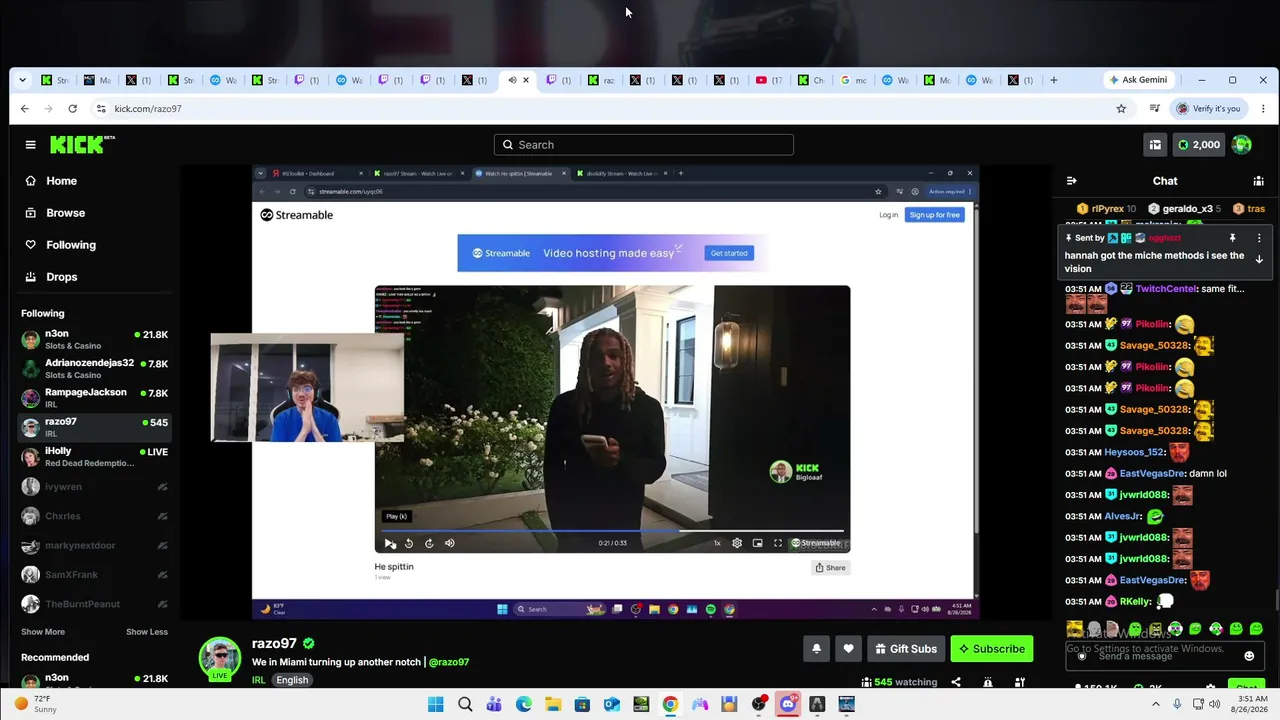The height and width of the screenshot is (720, 1280).
Task: Open Ask Gemini in Chrome
Action: coord(1138,80)
